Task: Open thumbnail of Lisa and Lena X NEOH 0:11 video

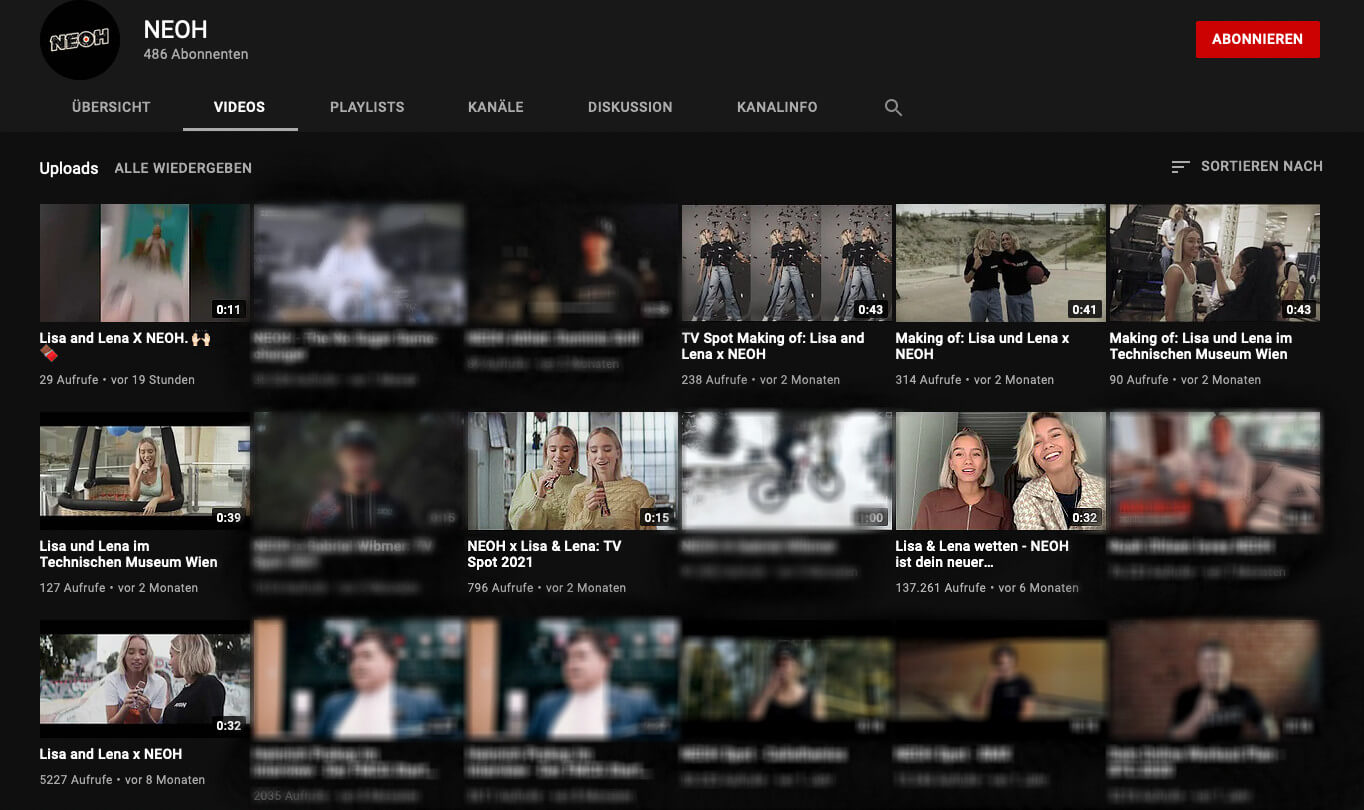Action: (x=145, y=263)
